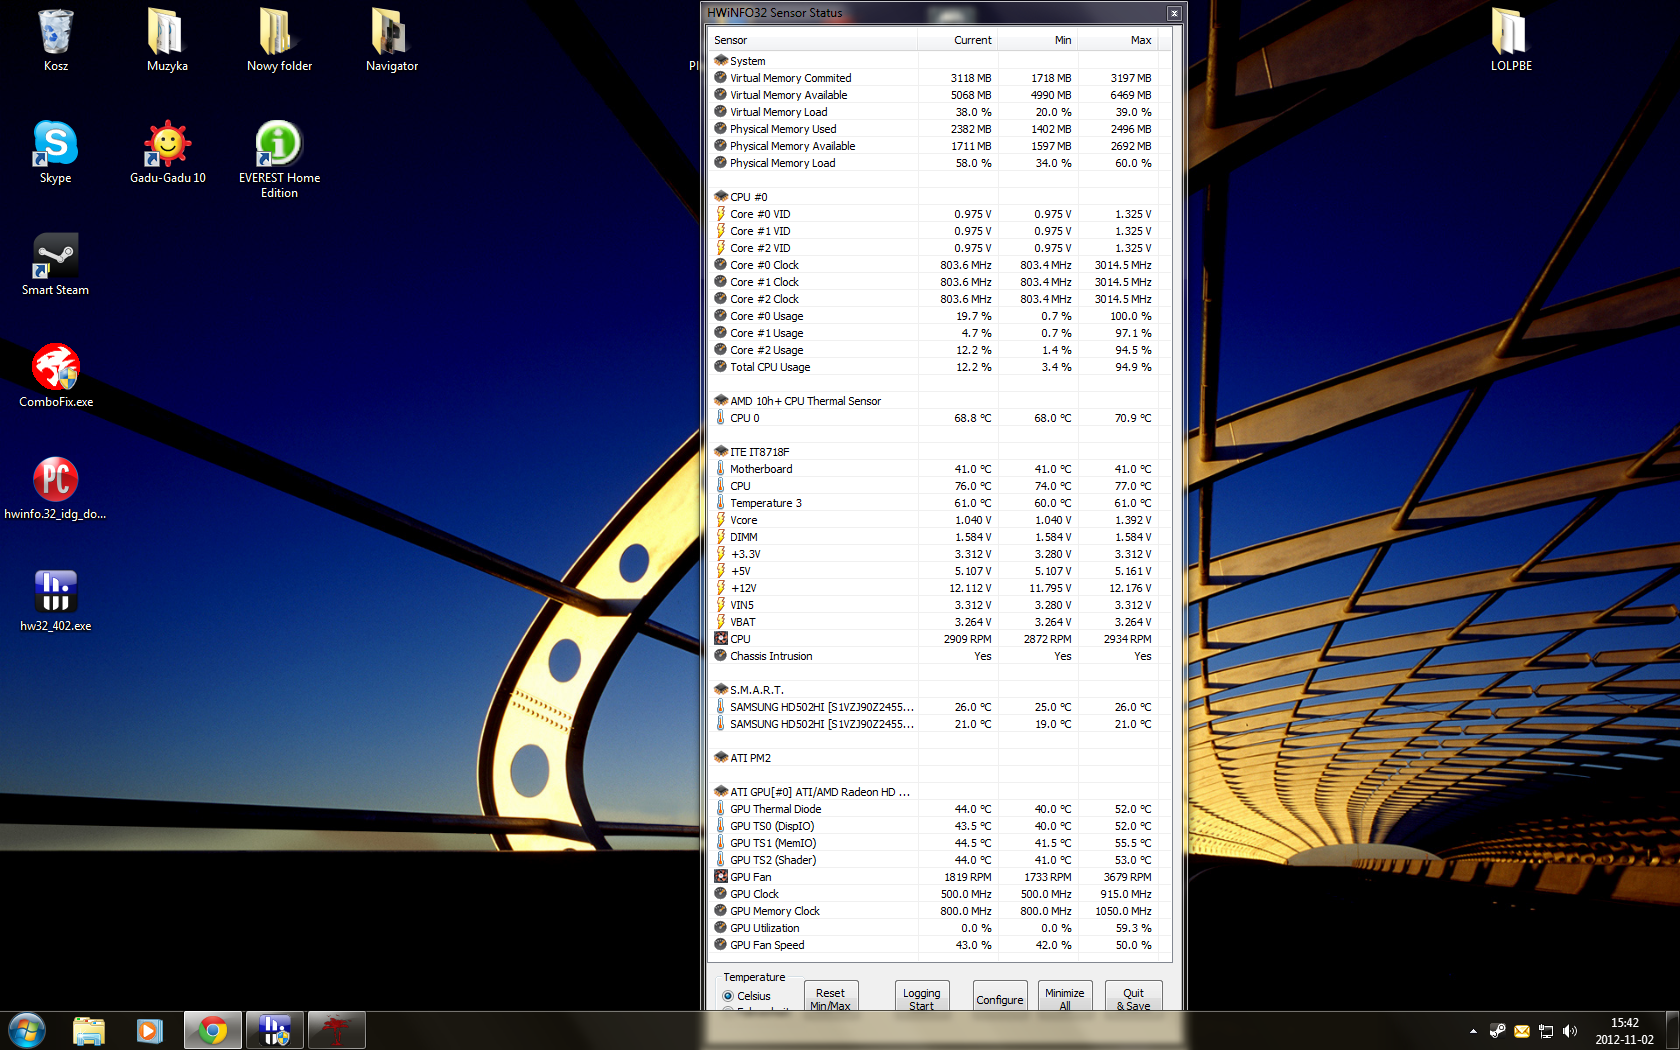This screenshot has height=1050, width=1680.
Task: Click the Minimize All button
Action: point(1065,998)
